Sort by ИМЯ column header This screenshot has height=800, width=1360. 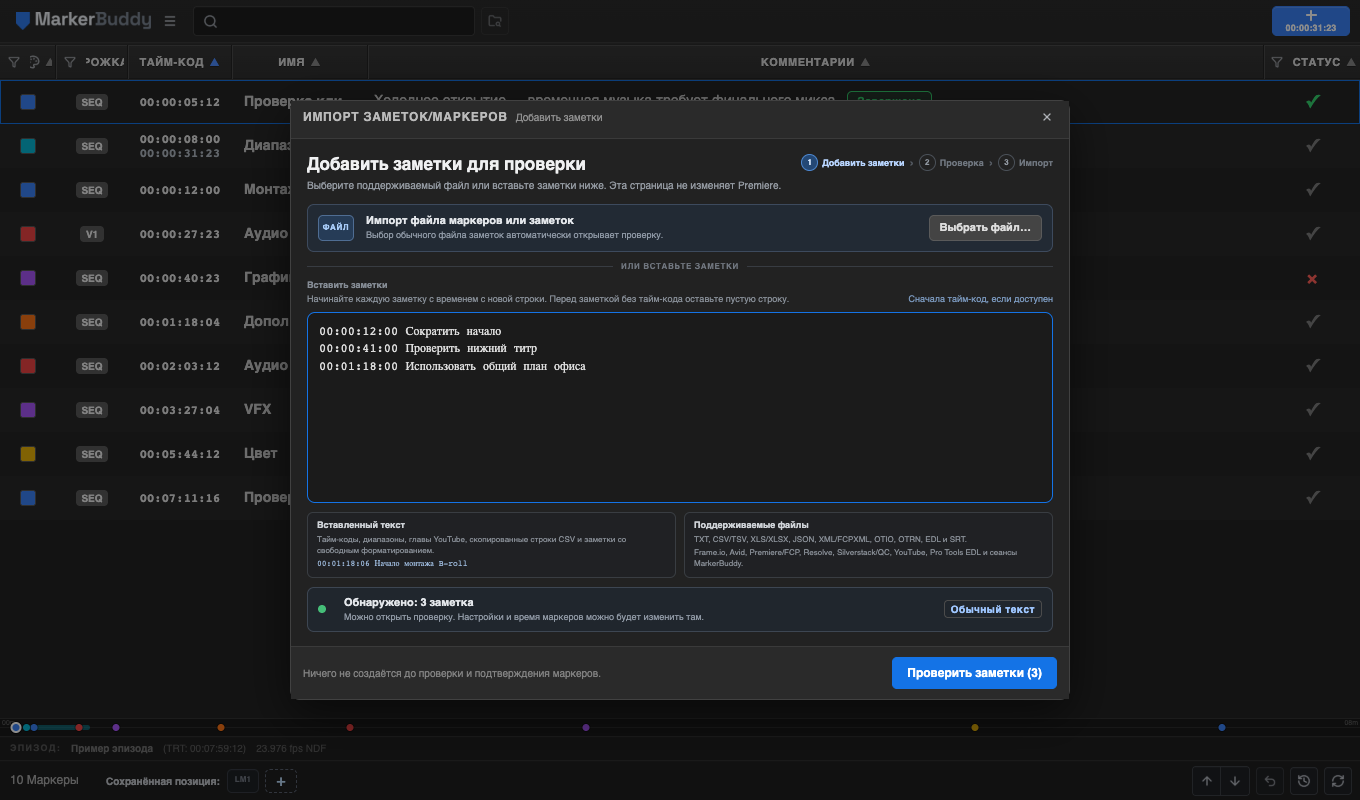(299, 62)
